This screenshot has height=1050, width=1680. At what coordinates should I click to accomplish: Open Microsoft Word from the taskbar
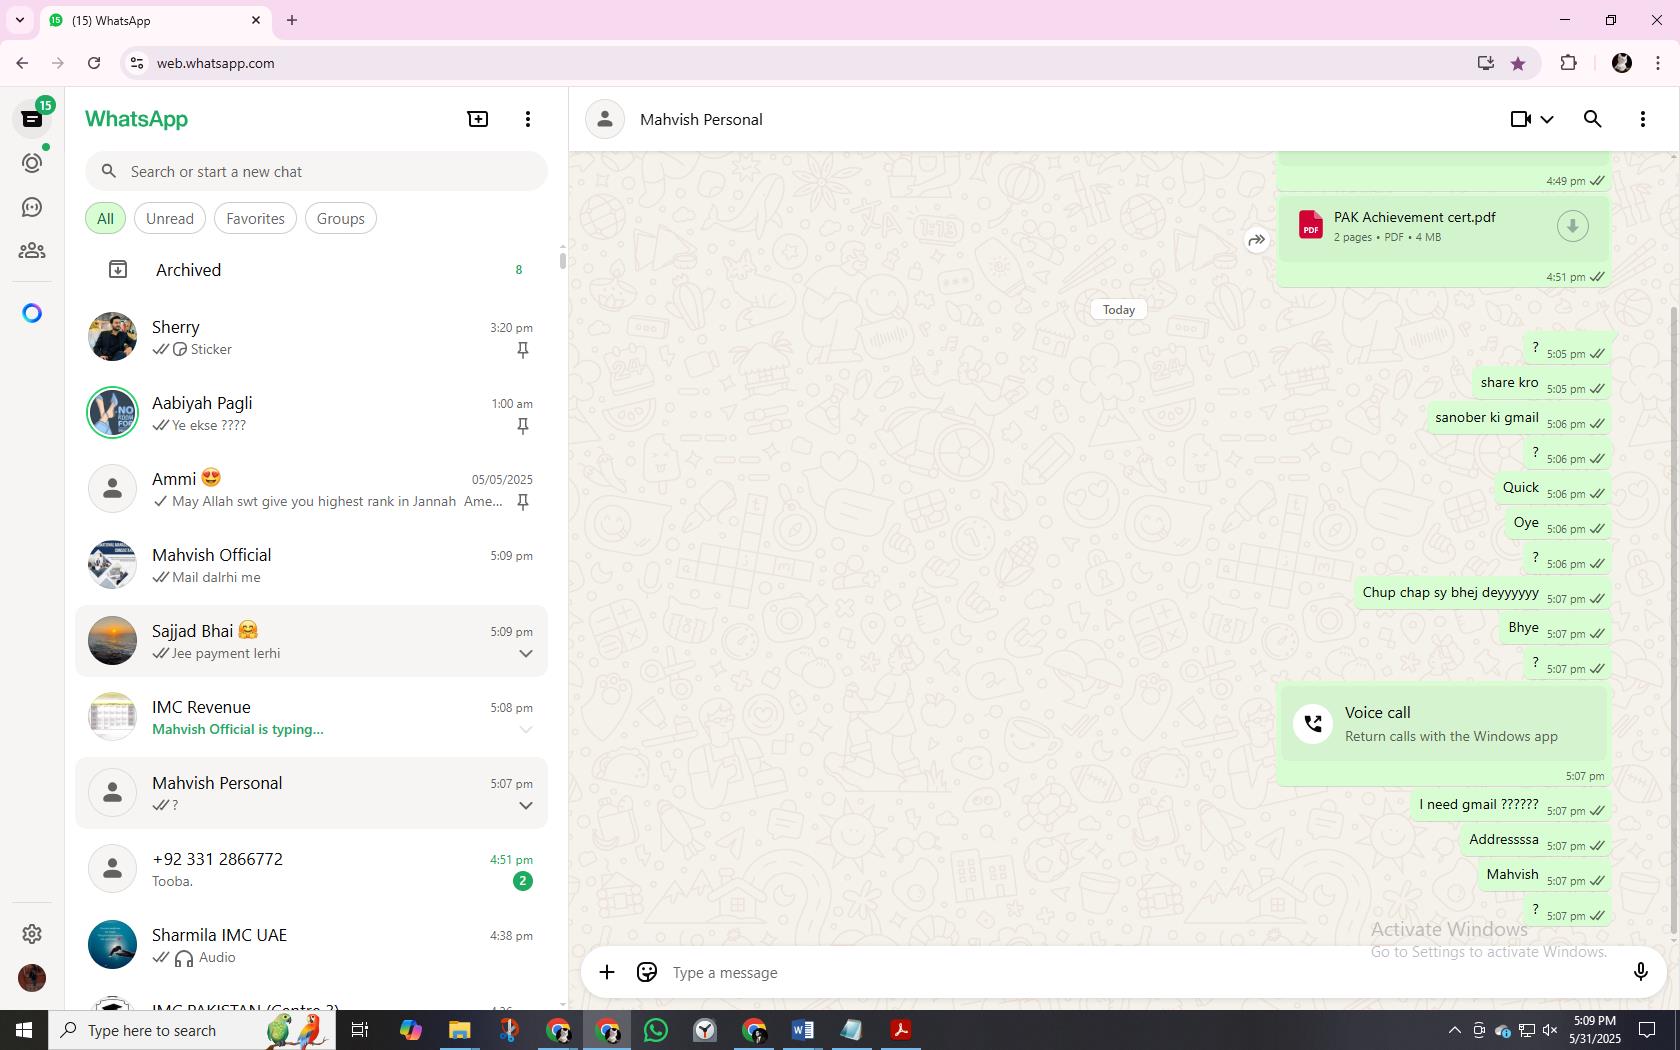802,1030
